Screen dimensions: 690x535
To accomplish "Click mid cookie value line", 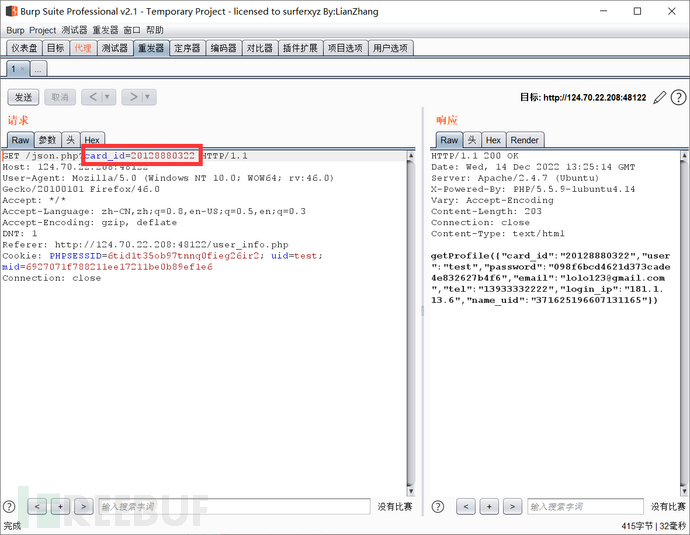I will point(107,267).
